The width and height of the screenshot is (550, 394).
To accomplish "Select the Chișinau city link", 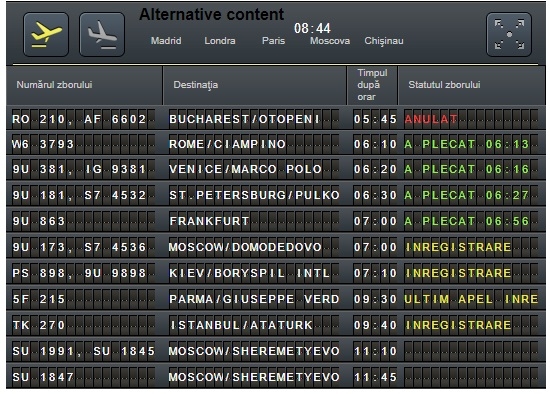I will point(384,41).
